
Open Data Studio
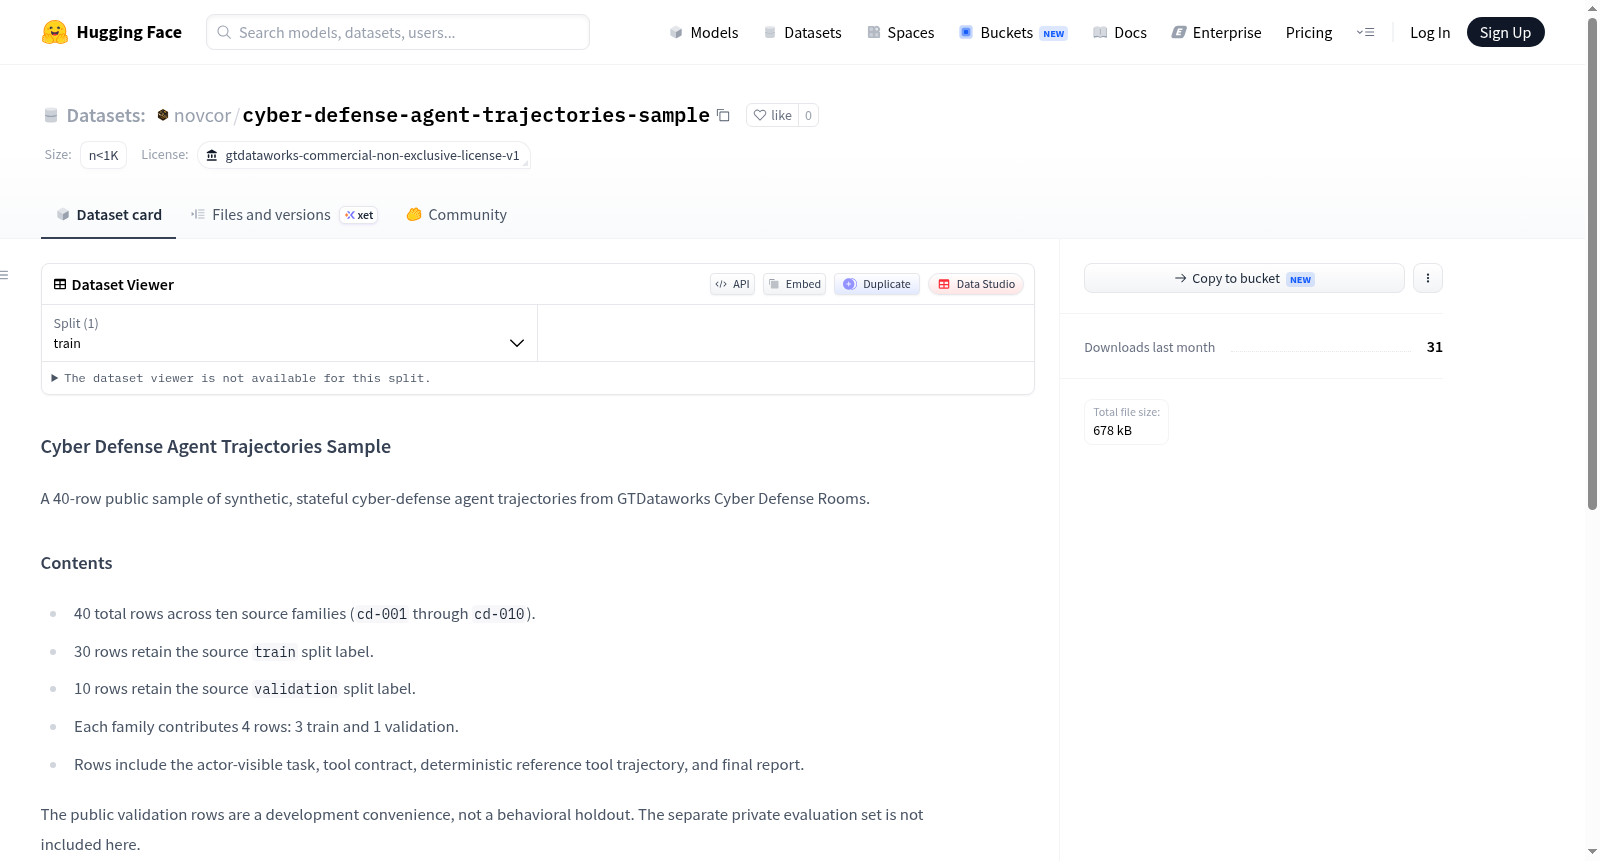click(976, 284)
